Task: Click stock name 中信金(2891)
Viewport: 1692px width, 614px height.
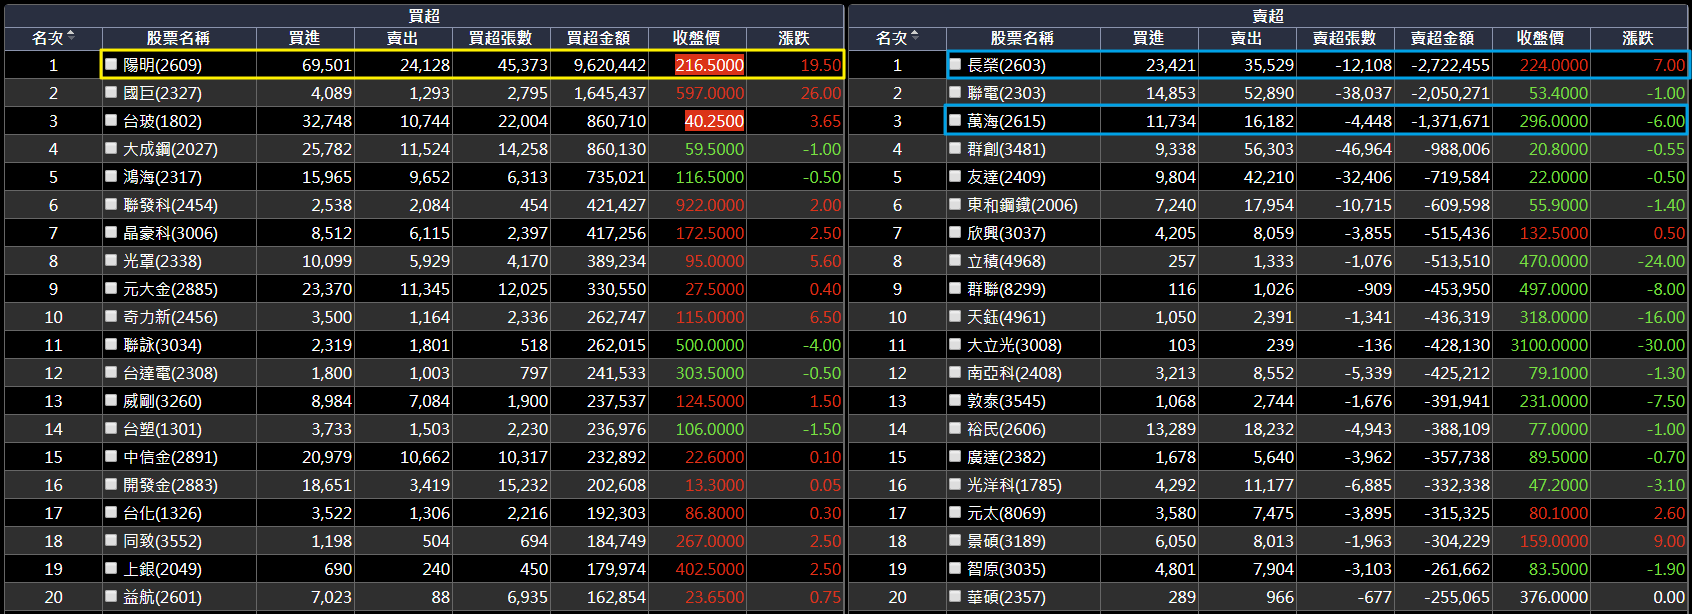Action: click(x=170, y=457)
